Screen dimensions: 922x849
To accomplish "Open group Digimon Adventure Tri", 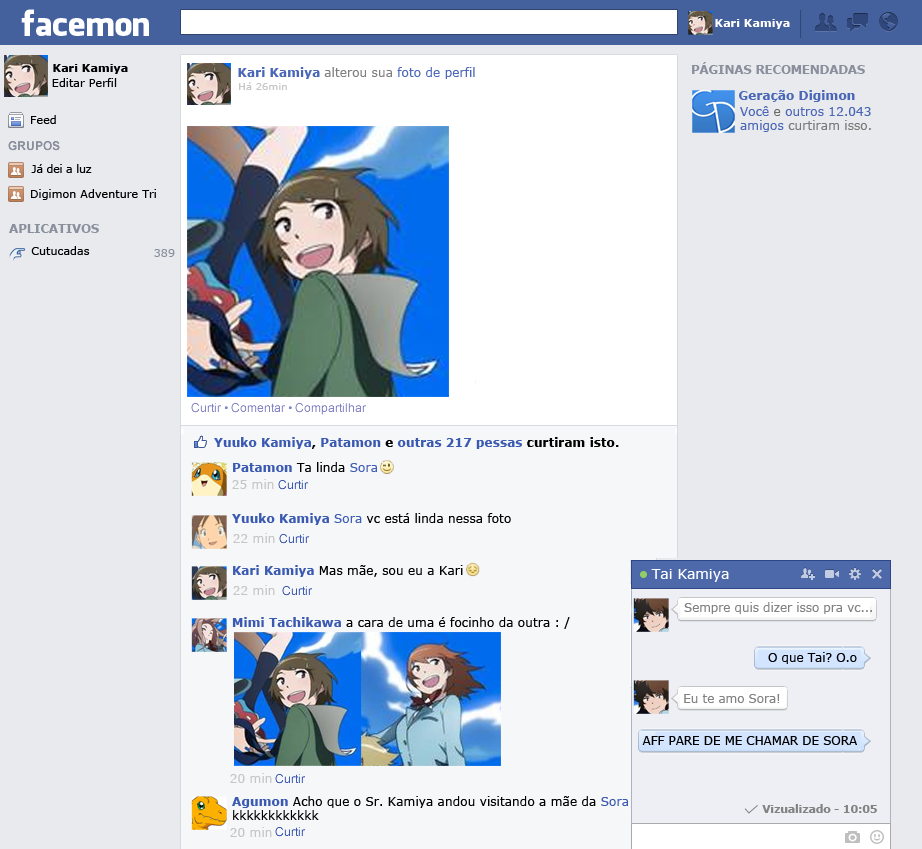I will coord(93,194).
